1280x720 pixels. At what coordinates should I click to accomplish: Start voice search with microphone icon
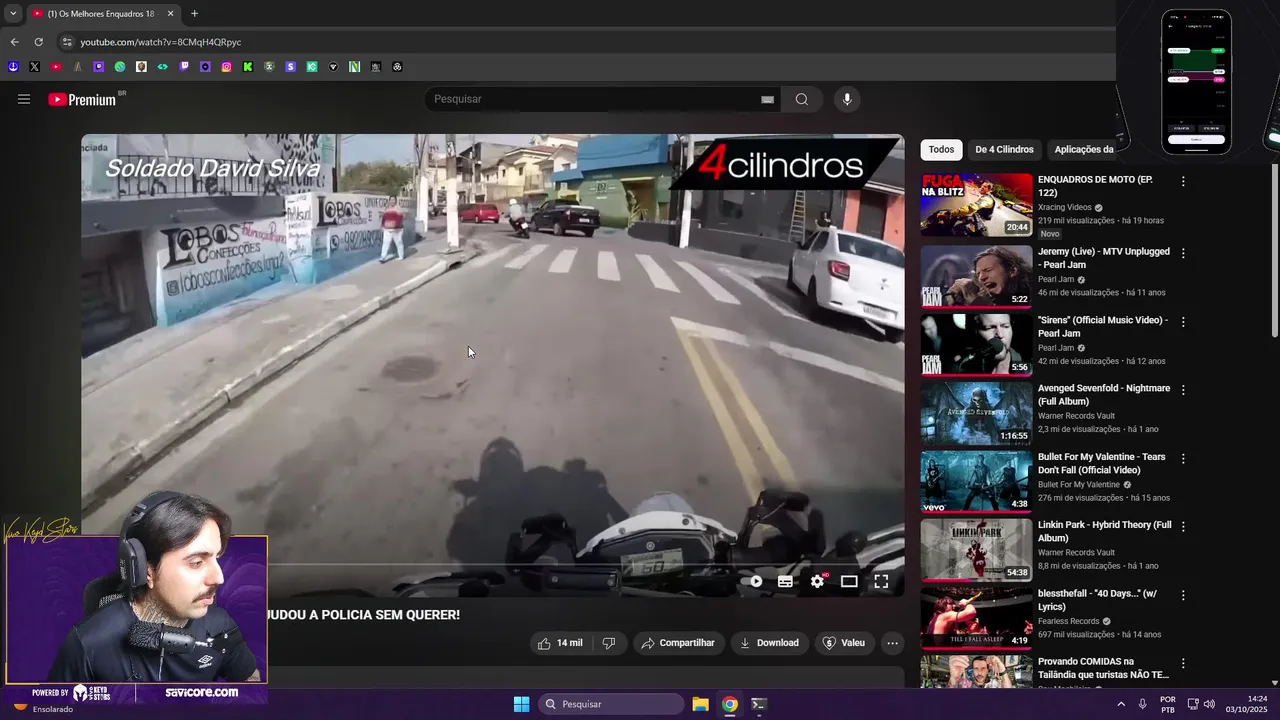(x=847, y=99)
